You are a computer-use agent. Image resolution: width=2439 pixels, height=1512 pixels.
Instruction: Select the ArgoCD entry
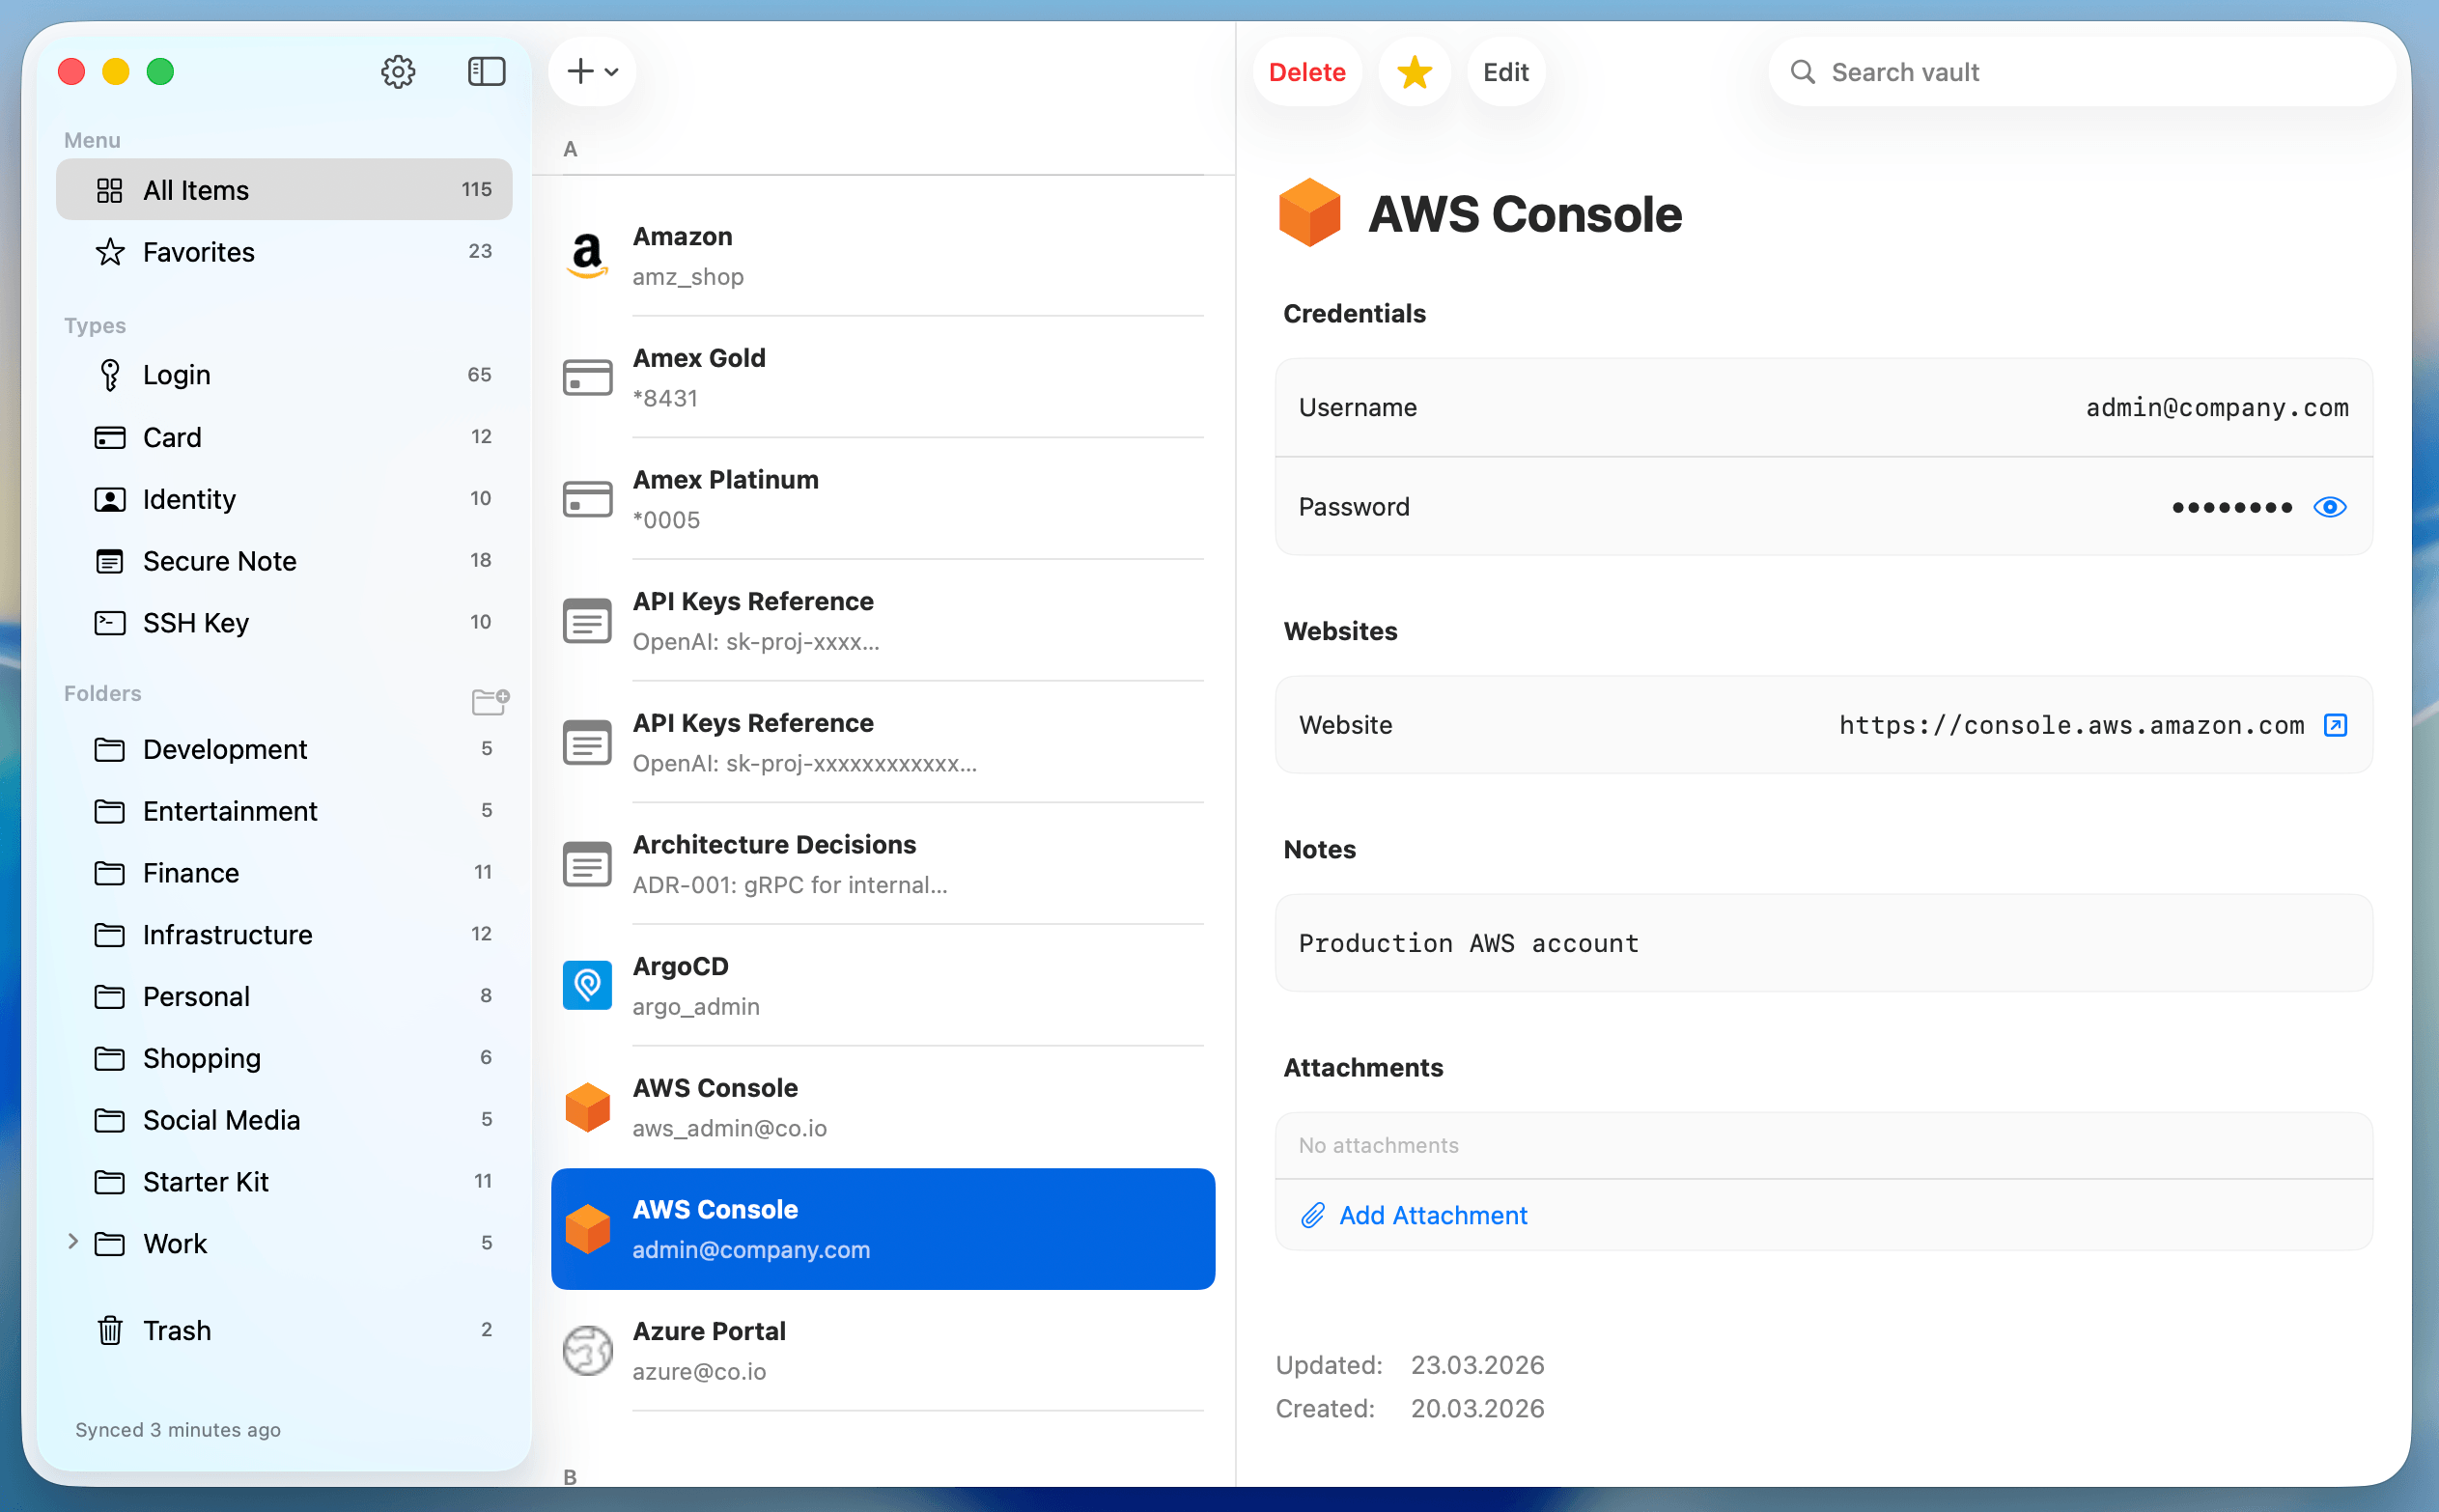coord(883,986)
